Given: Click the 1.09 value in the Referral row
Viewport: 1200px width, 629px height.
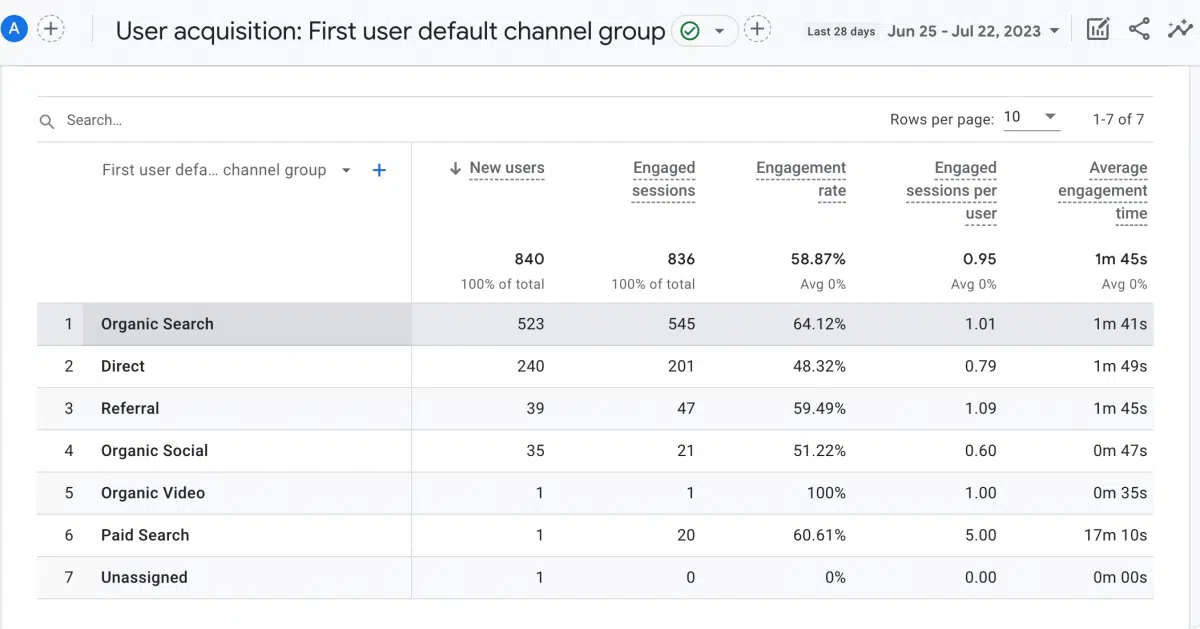Looking at the screenshot, I should (981, 408).
